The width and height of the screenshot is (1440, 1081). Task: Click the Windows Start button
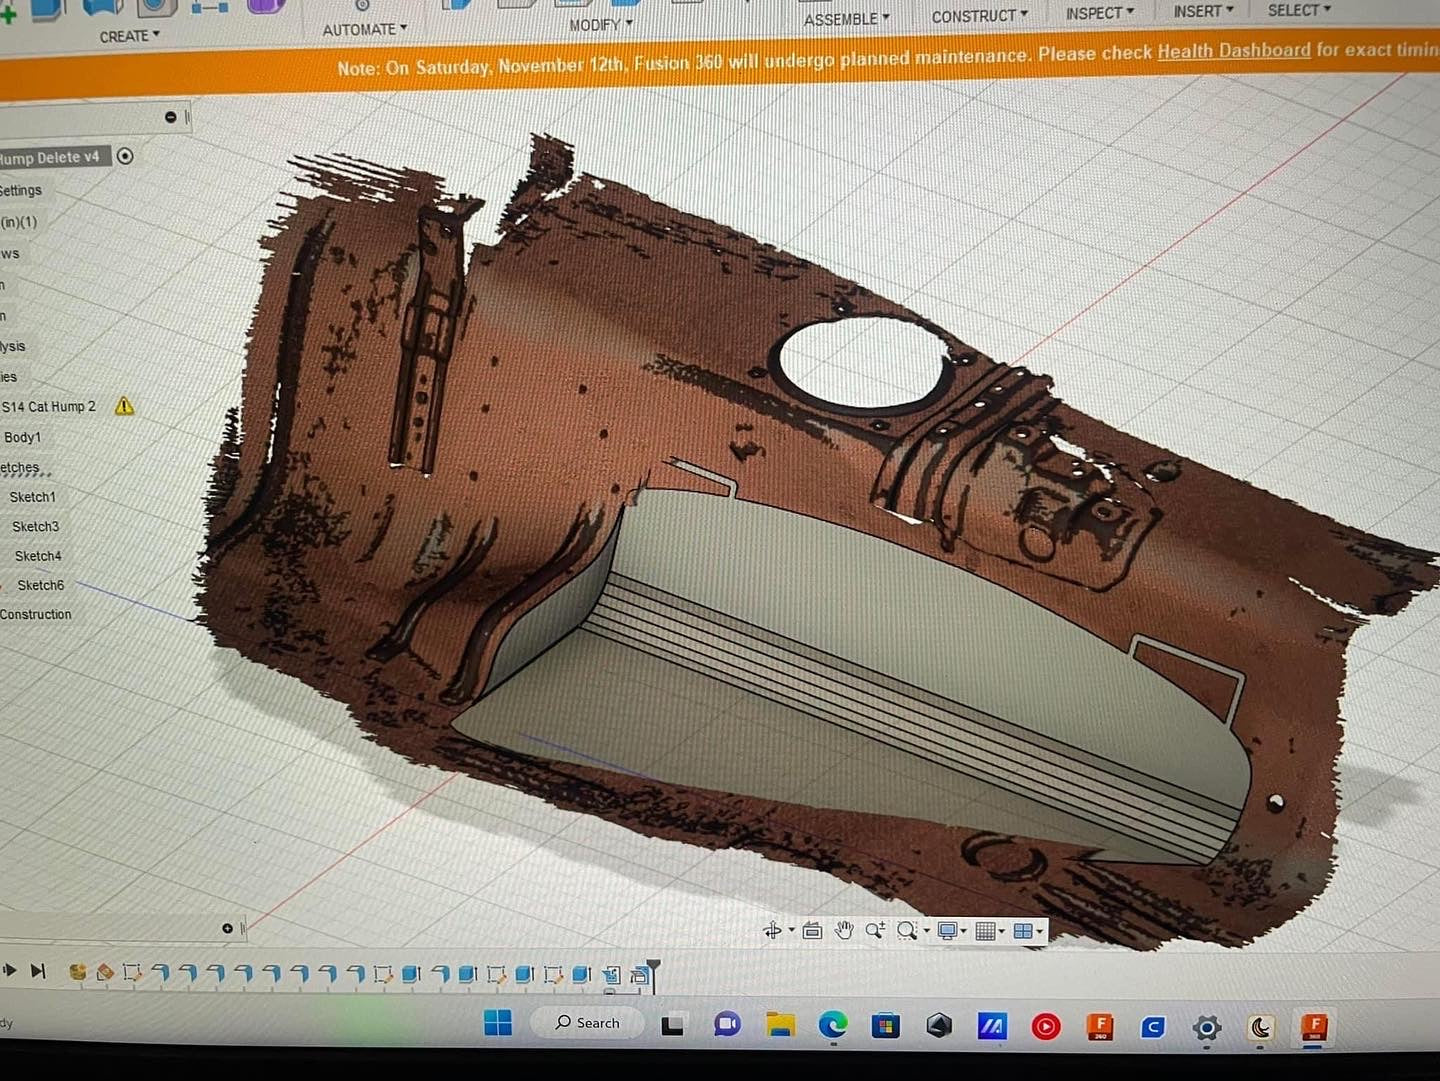497,1023
